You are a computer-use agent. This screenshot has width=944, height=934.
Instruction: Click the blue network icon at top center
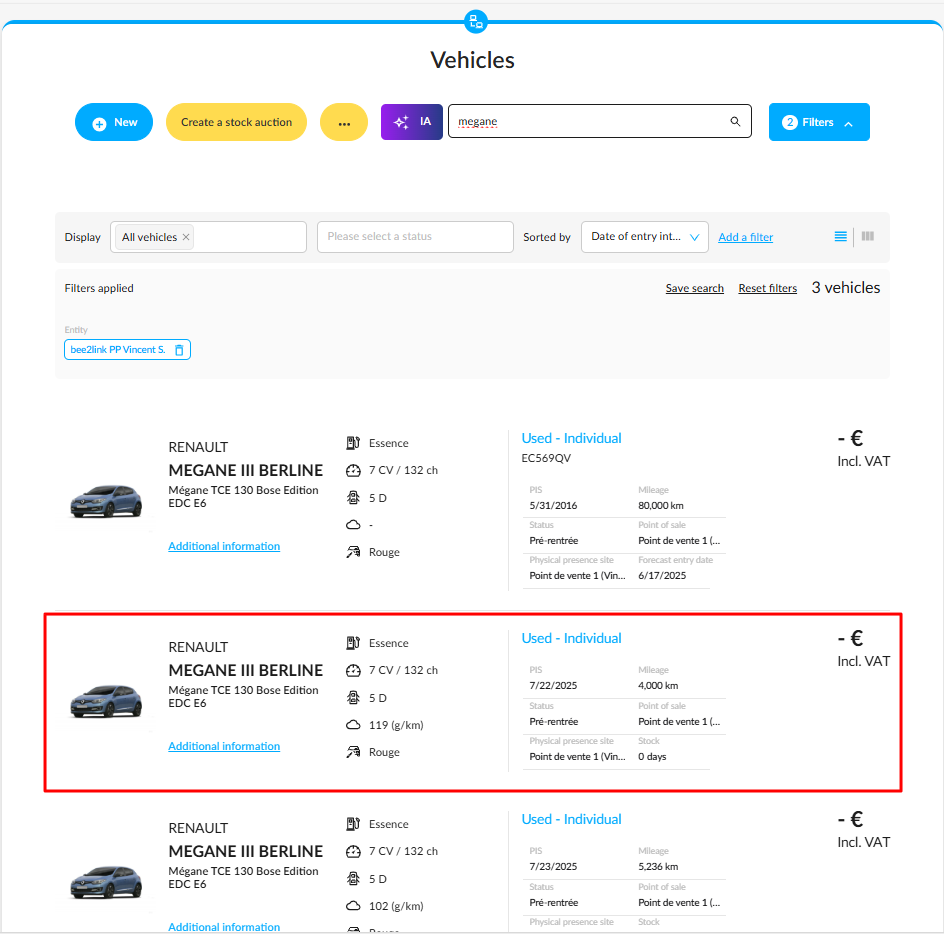(476, 22)
